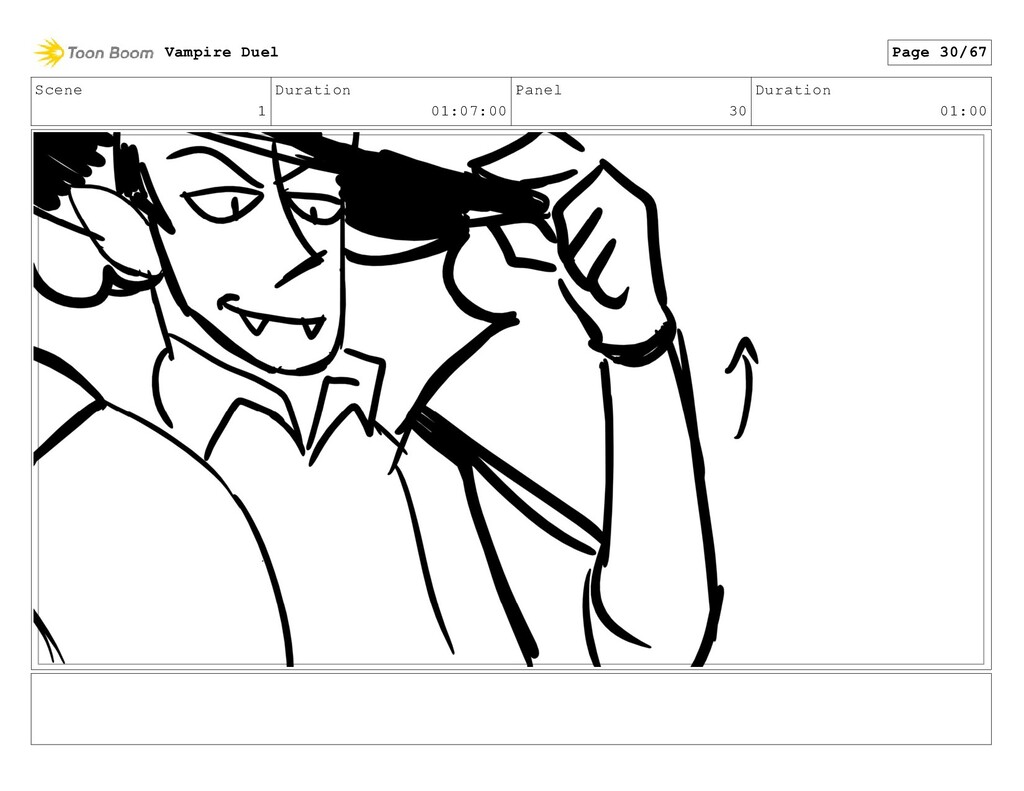Click the panel duration value '01:00'
The height and width of the screenshot is (791, 1024).
pos(963,111)
